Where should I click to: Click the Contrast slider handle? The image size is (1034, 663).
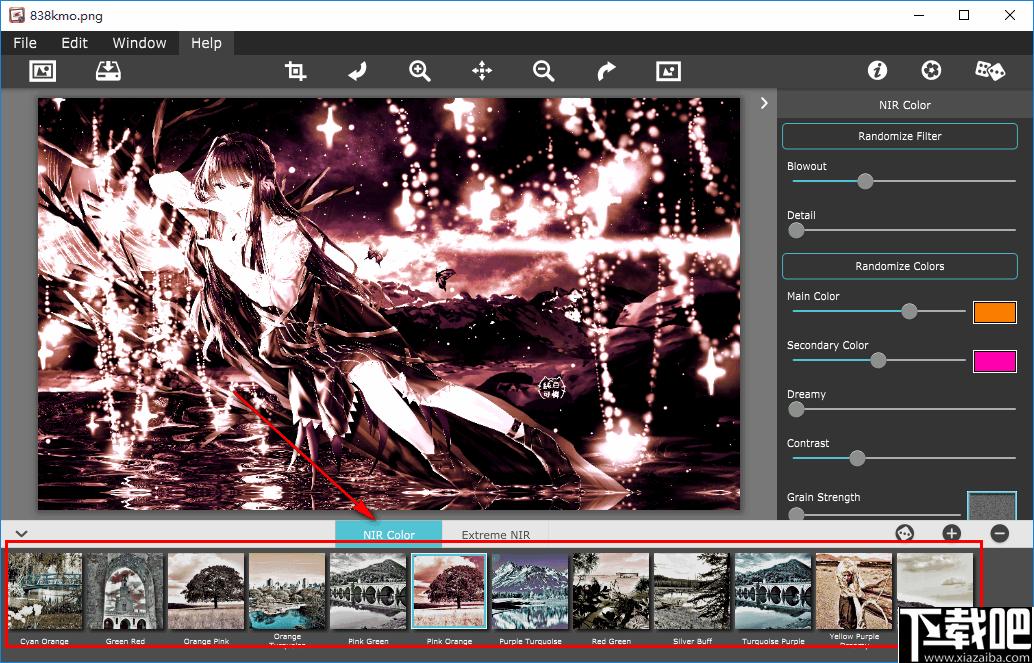(x=857, y=458)
